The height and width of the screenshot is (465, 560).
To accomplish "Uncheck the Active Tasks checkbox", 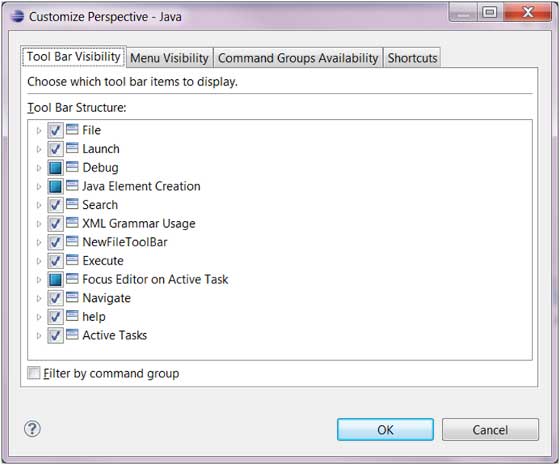I will click(x=55, y=335).
